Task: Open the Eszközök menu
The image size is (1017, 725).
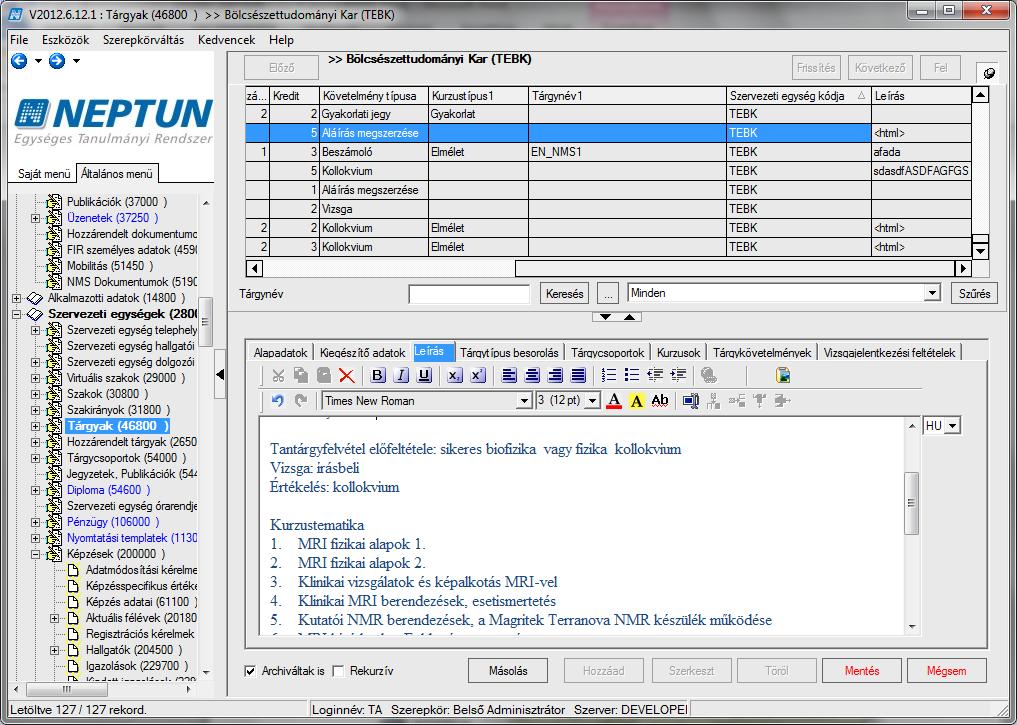Action: coord(66,40)
